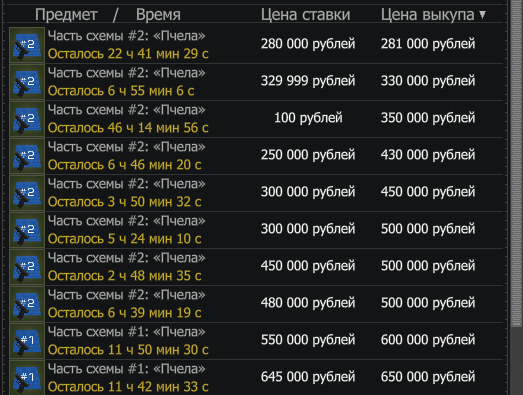Image resolution: width=523 pixels, height=395 pixels.
Task: Click 329 999 рублей bid price
Action: (x=308, y=81)
